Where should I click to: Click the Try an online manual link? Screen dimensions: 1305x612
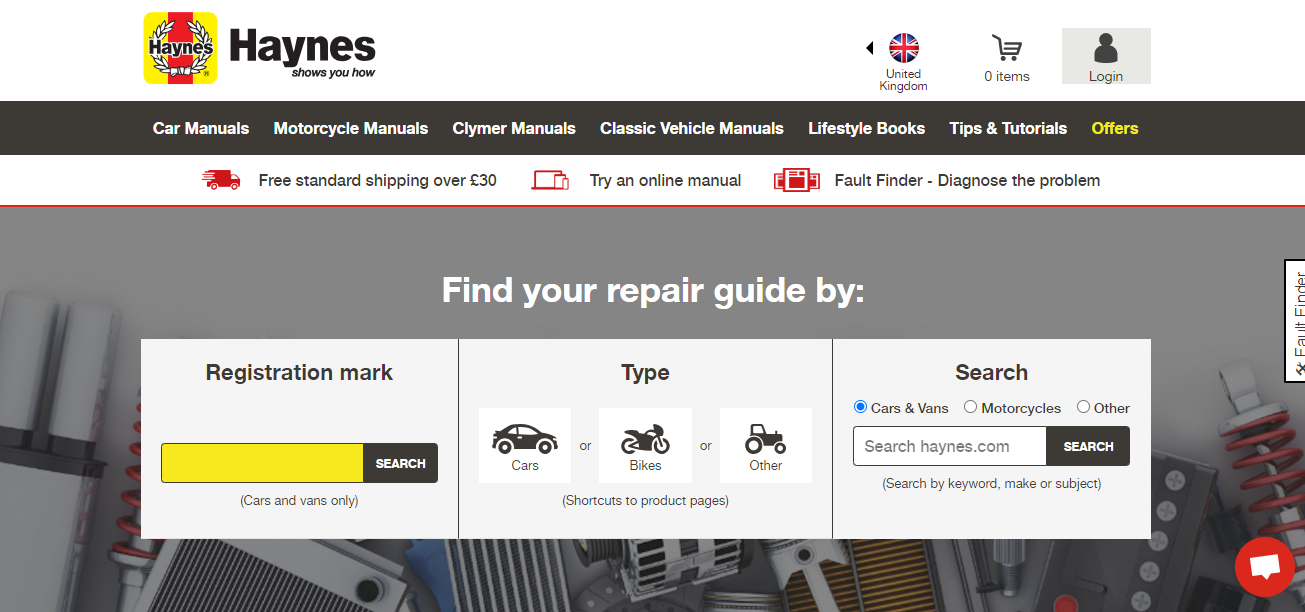point(665,180)
